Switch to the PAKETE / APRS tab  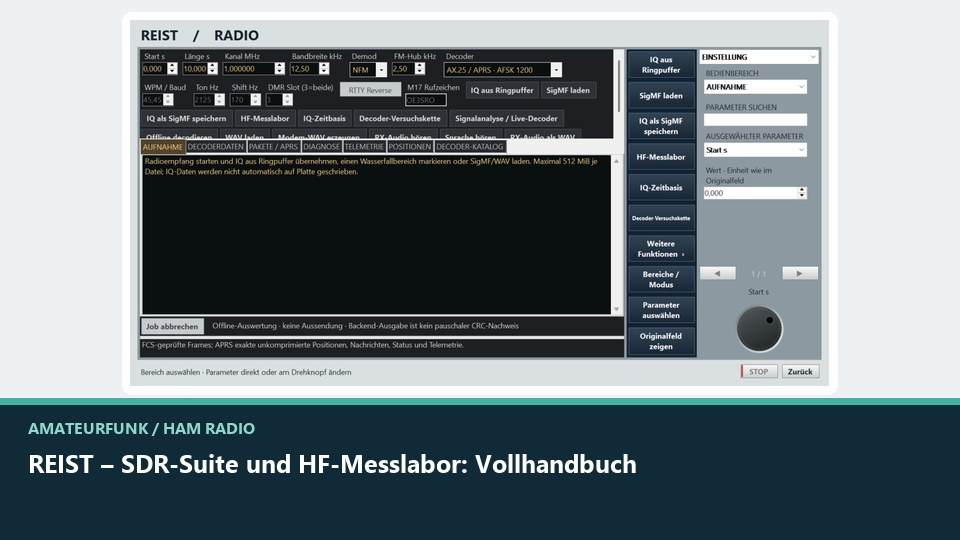coord(274,147)
